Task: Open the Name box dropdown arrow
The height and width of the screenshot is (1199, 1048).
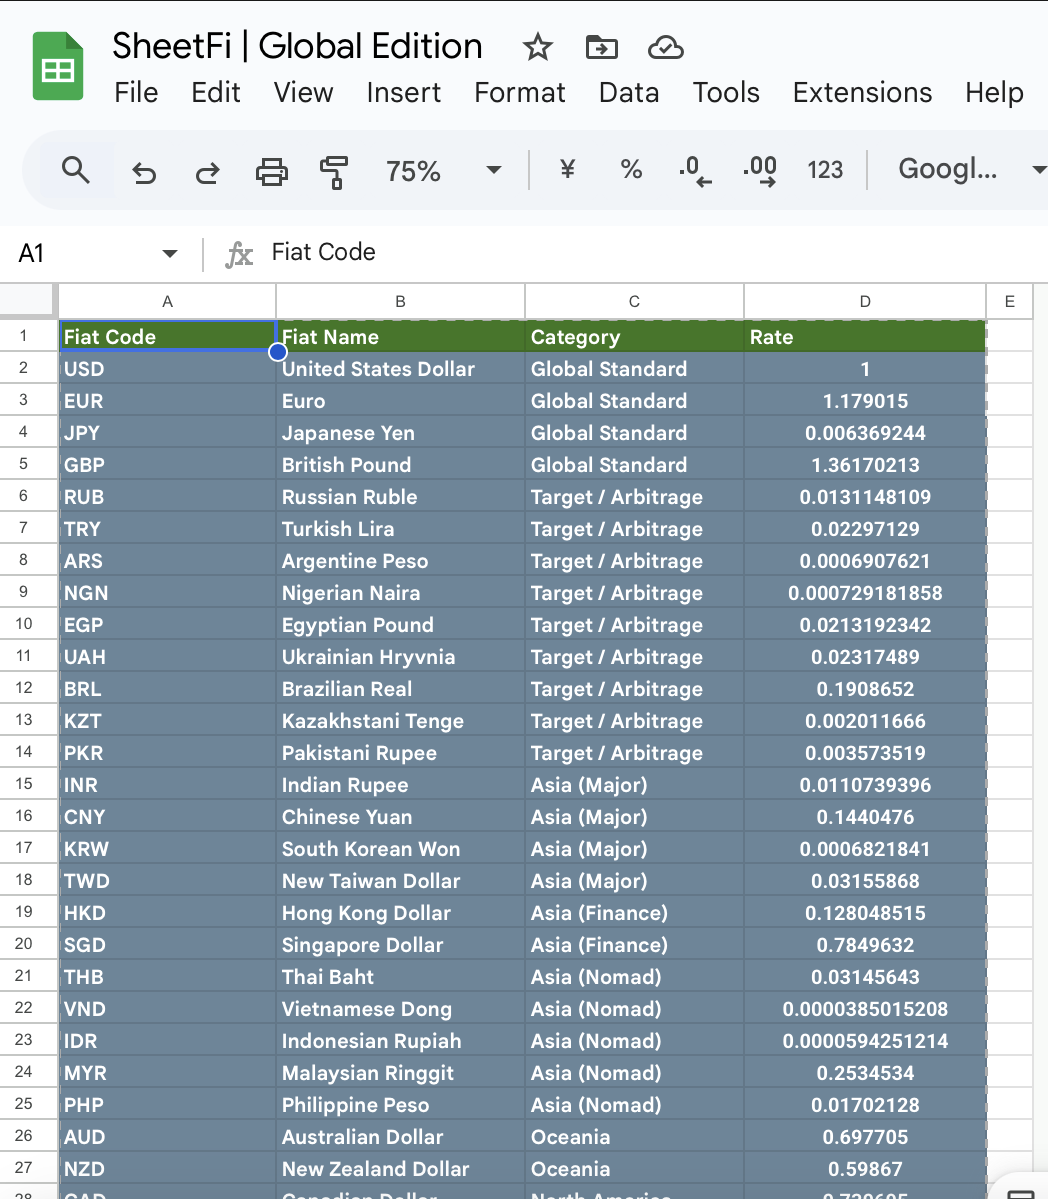Action: point(169,254)
